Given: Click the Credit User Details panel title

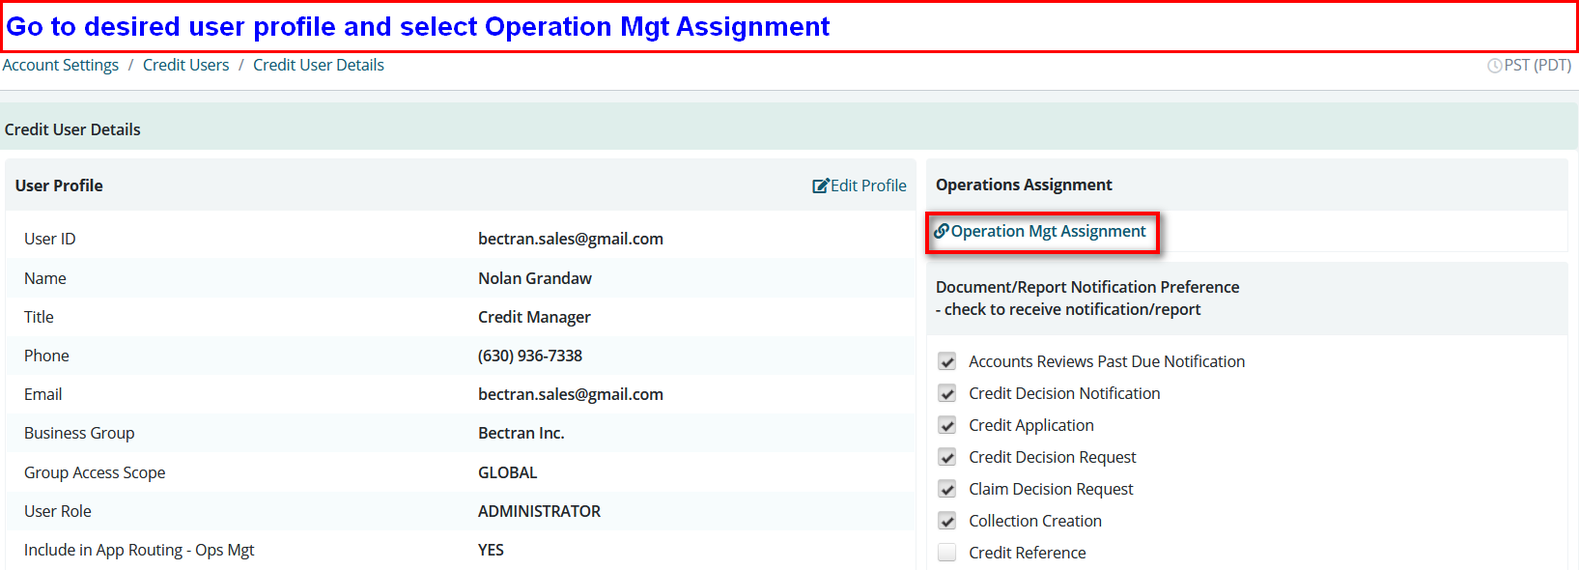Looking at the screenshot, I should click(x=72, y=130).
